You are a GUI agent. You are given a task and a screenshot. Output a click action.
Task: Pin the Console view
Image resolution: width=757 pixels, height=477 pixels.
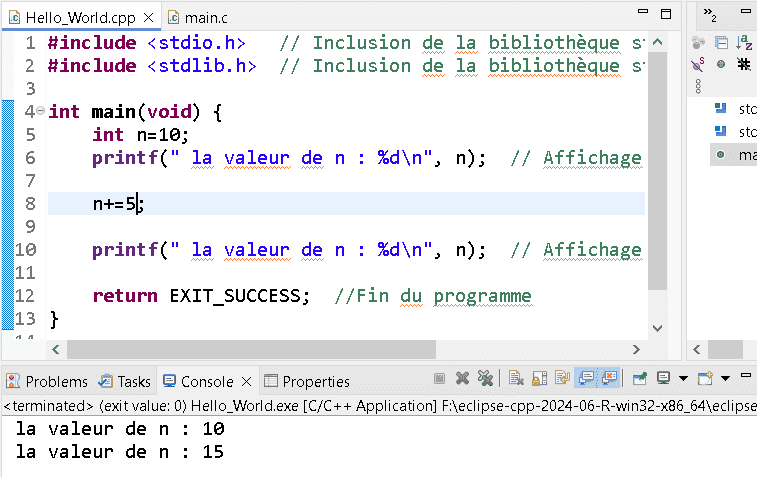[x=640, y=379]
